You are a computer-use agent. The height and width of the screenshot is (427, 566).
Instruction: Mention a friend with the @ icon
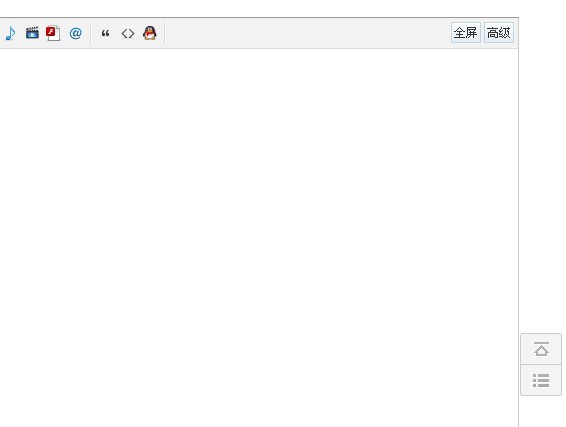[75, 33]
